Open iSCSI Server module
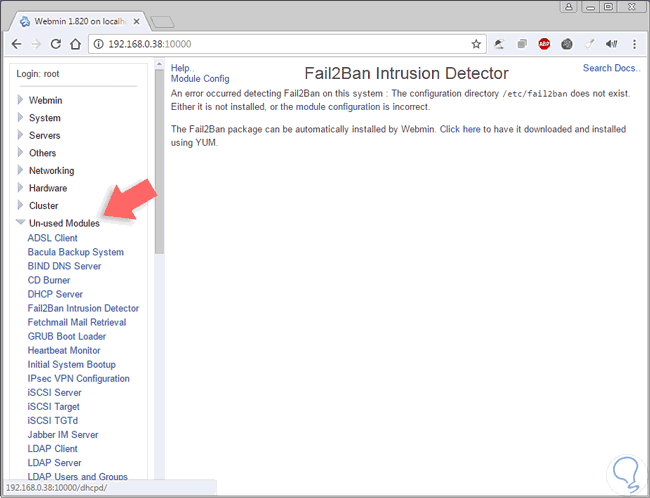This screenshot has width=650, height=498. (54, 393)
